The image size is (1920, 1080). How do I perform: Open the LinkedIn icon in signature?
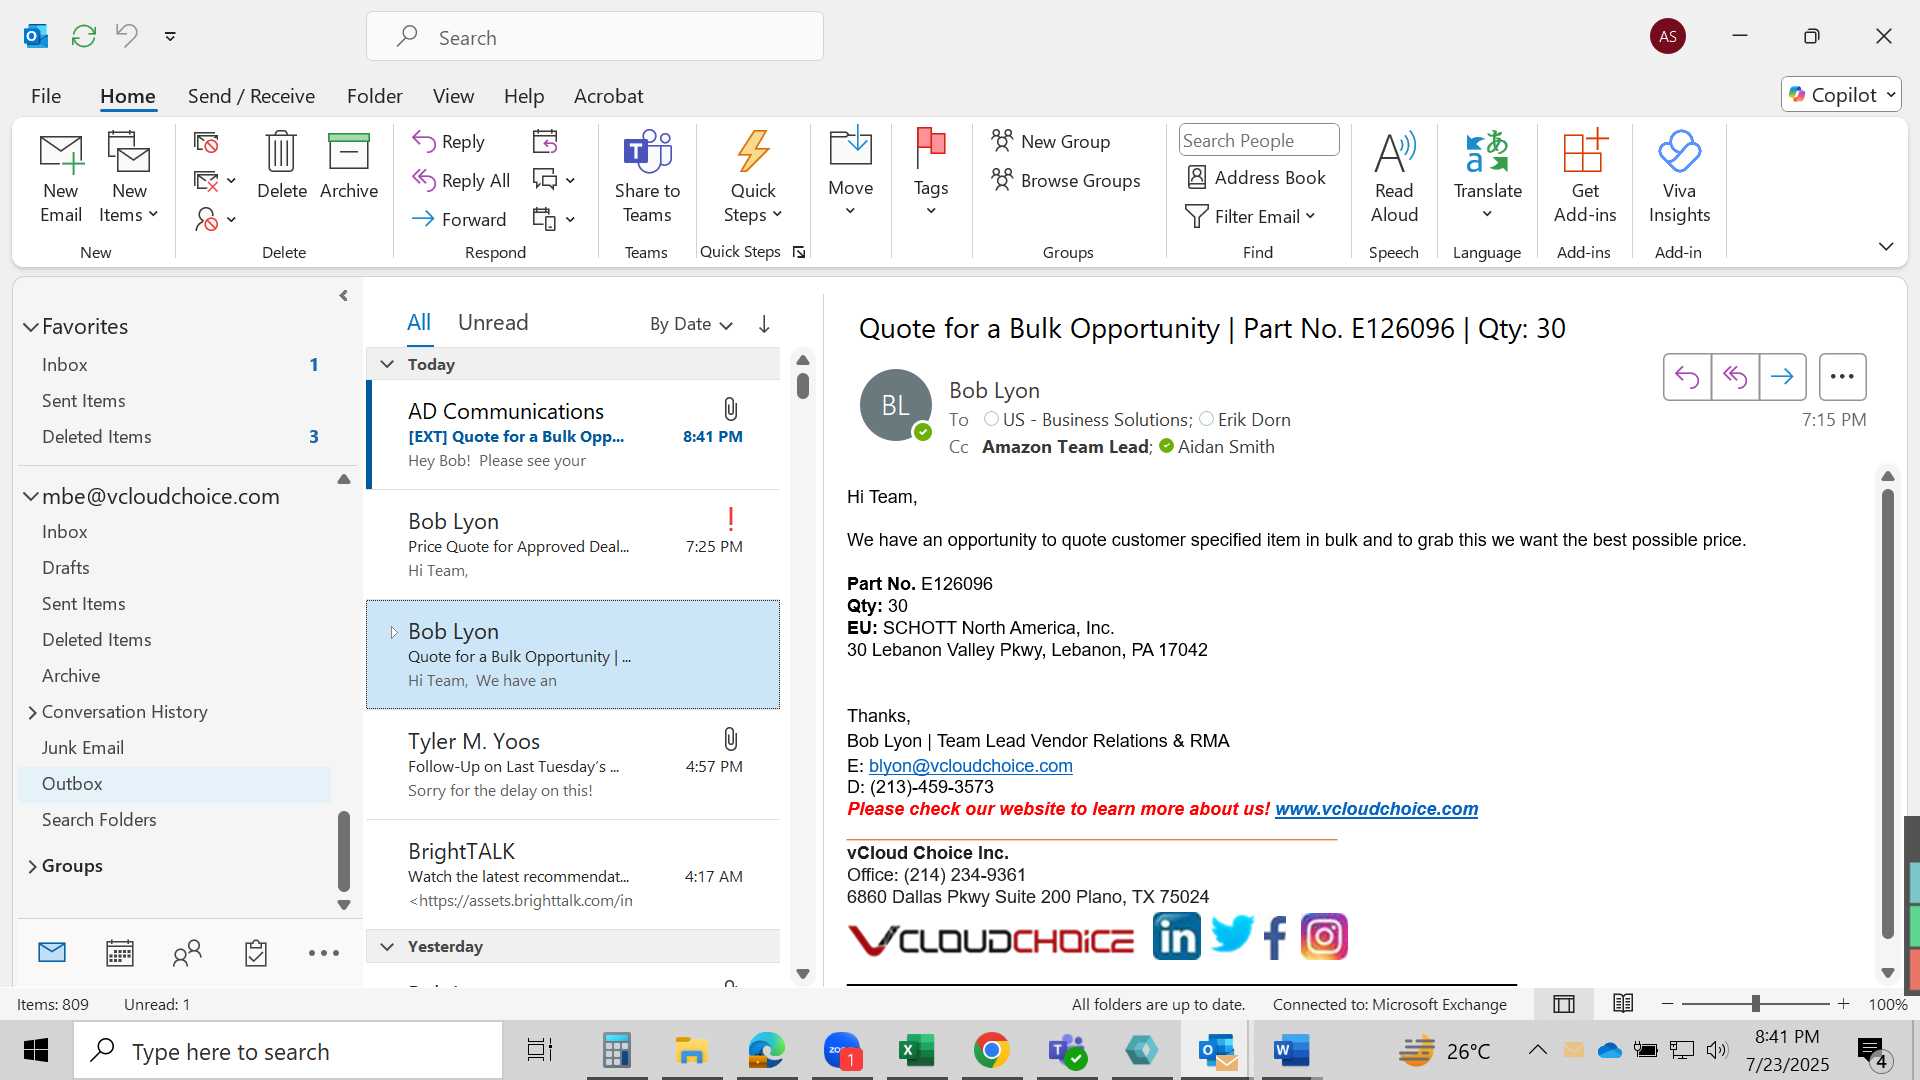tap(1177, 937)
